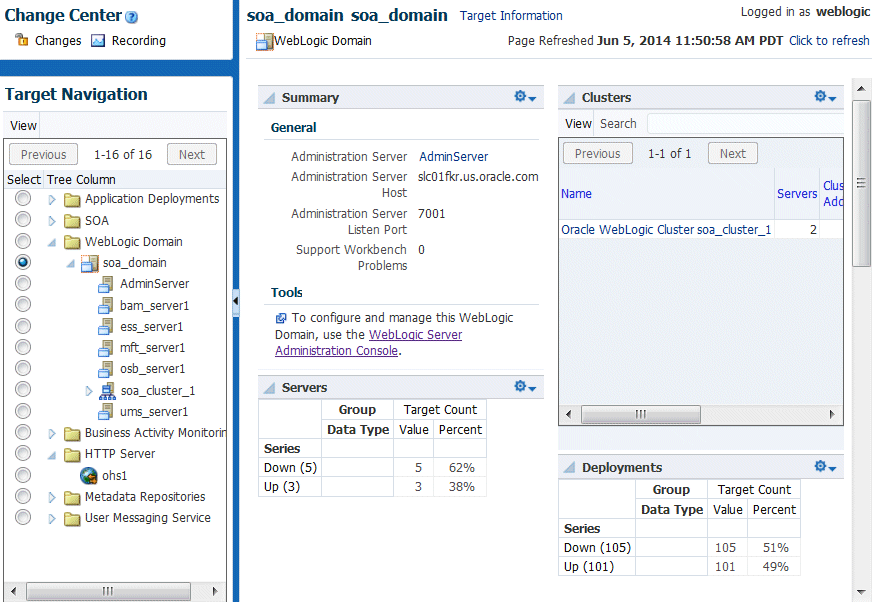Click the ohs1 globe icon

click(89, 475)
